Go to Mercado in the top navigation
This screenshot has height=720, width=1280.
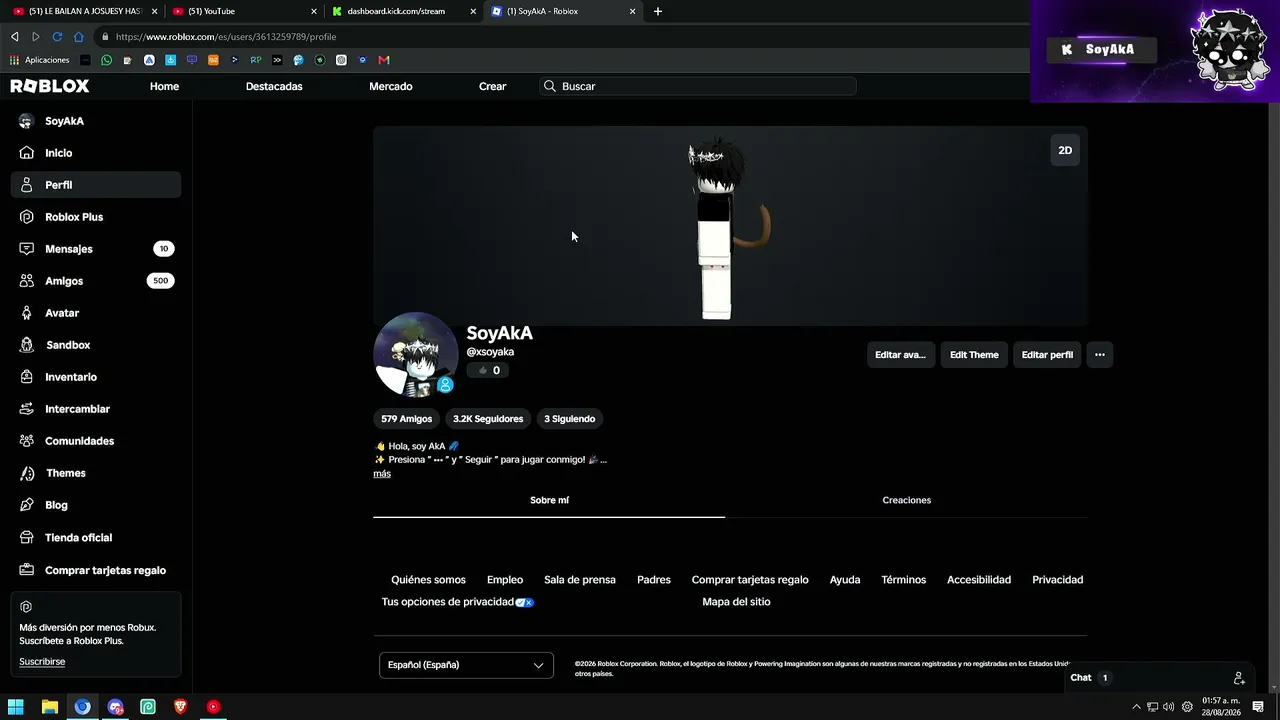(x=391, y=86)
